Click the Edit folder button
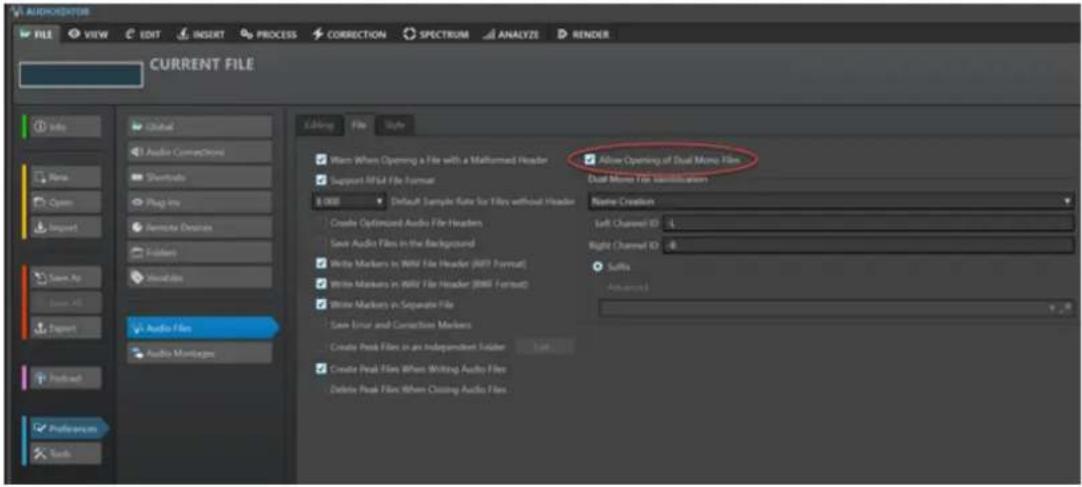 [x=544, y=346]
